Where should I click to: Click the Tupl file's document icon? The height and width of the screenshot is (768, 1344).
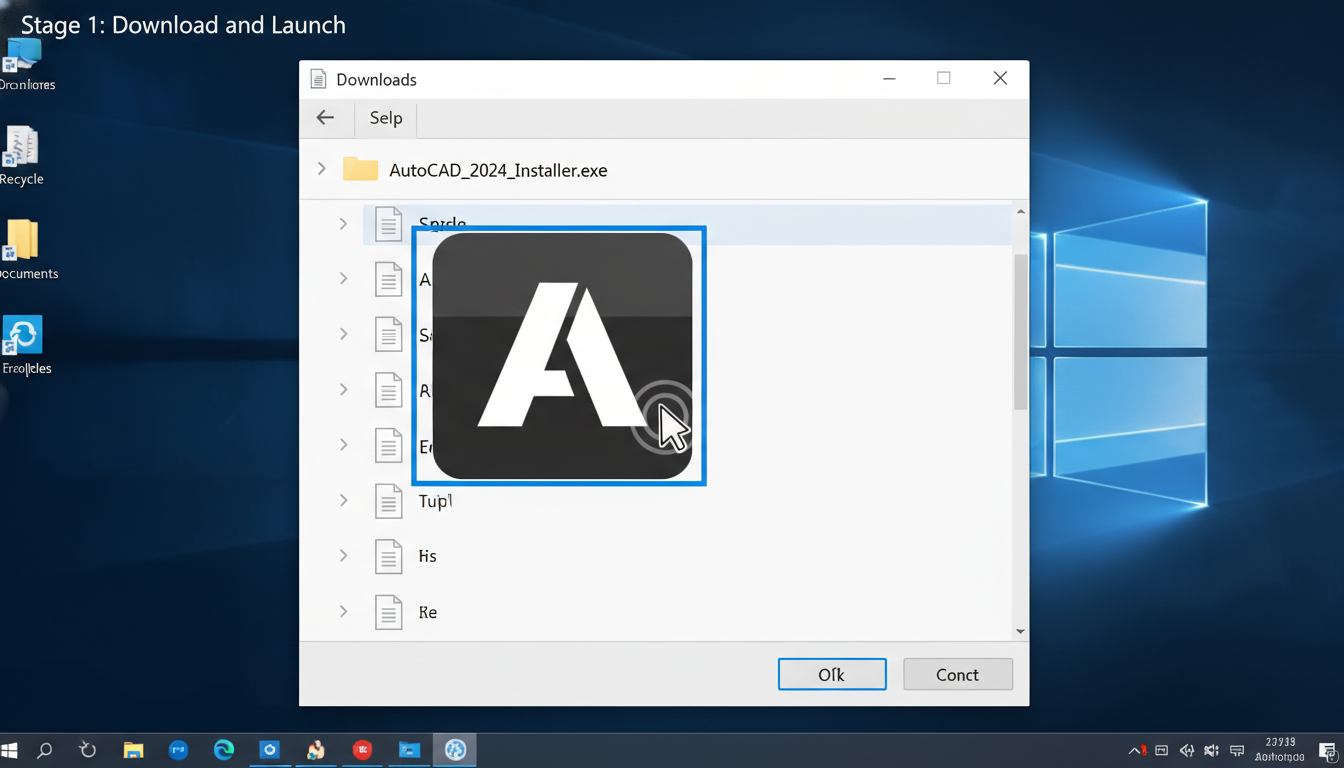[x=389, y=500]
